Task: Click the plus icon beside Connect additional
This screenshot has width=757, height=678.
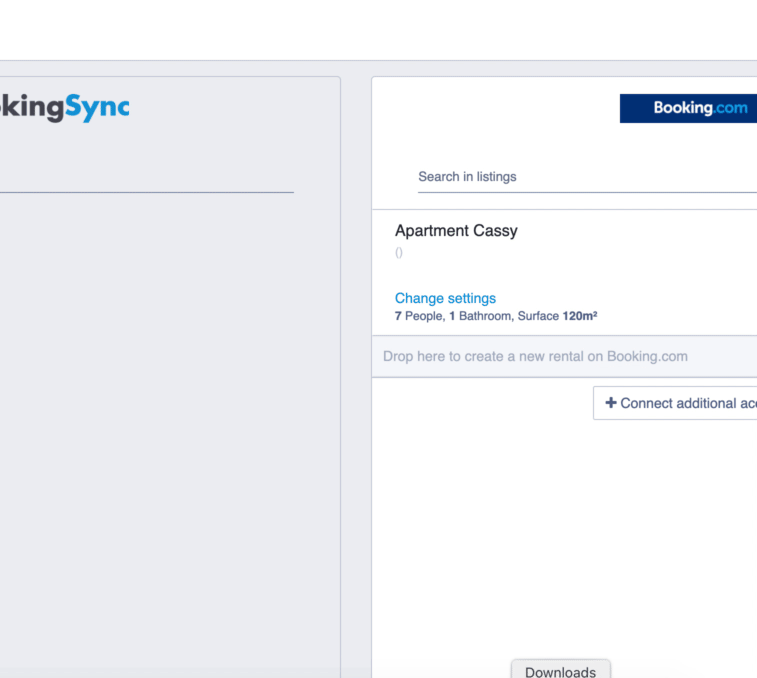Action: point(611,403)
